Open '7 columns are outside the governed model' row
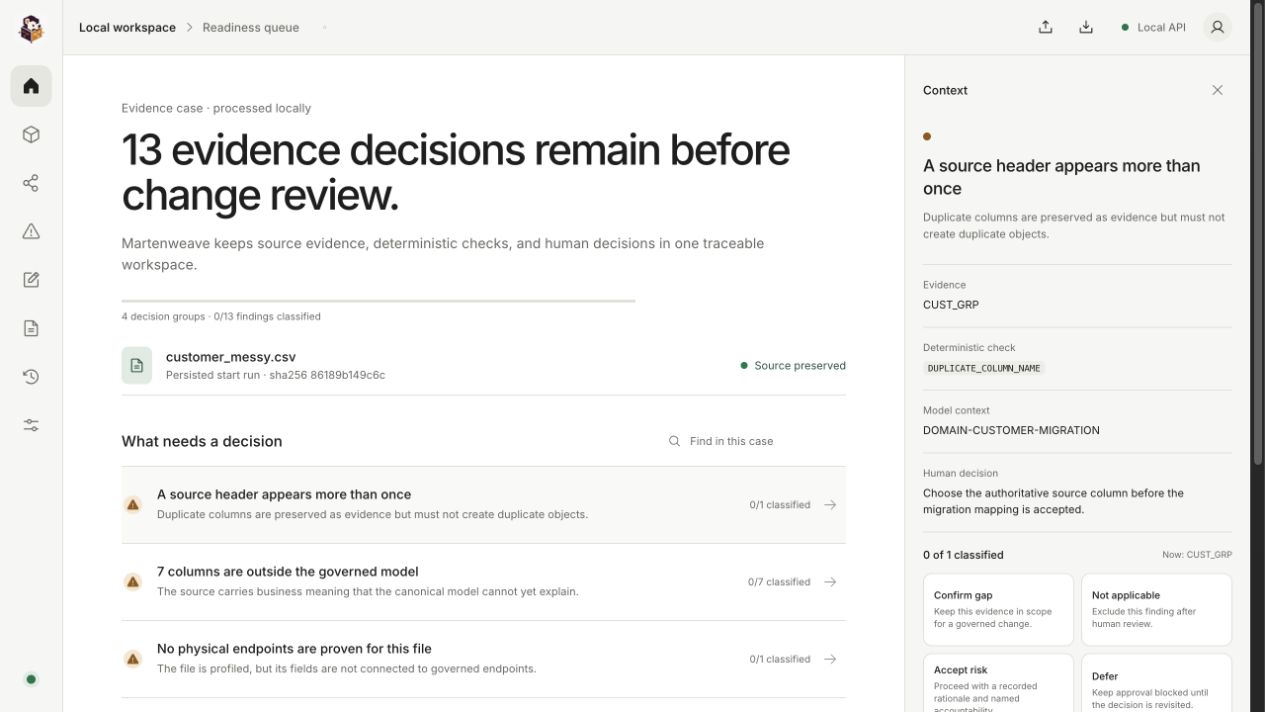The height and width of the screenshot is (712, 1265). (484, 582)
